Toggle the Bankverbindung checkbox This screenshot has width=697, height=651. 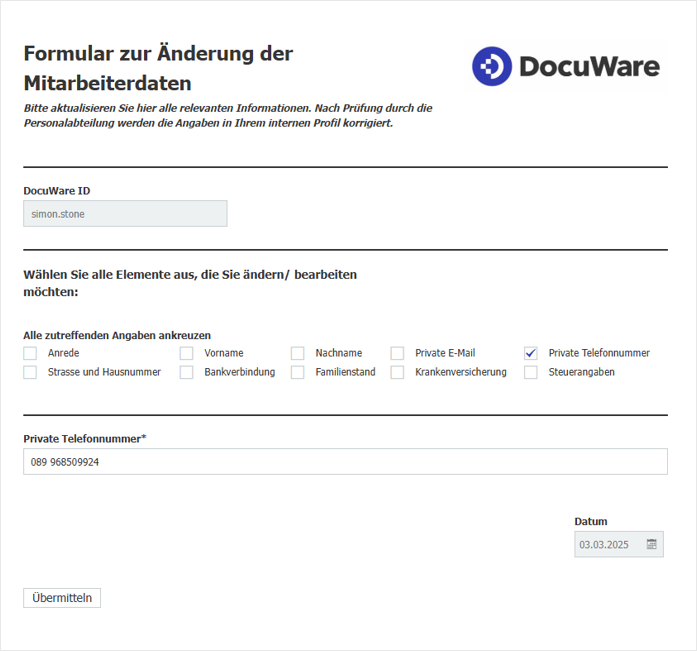[x=186, y=372]
